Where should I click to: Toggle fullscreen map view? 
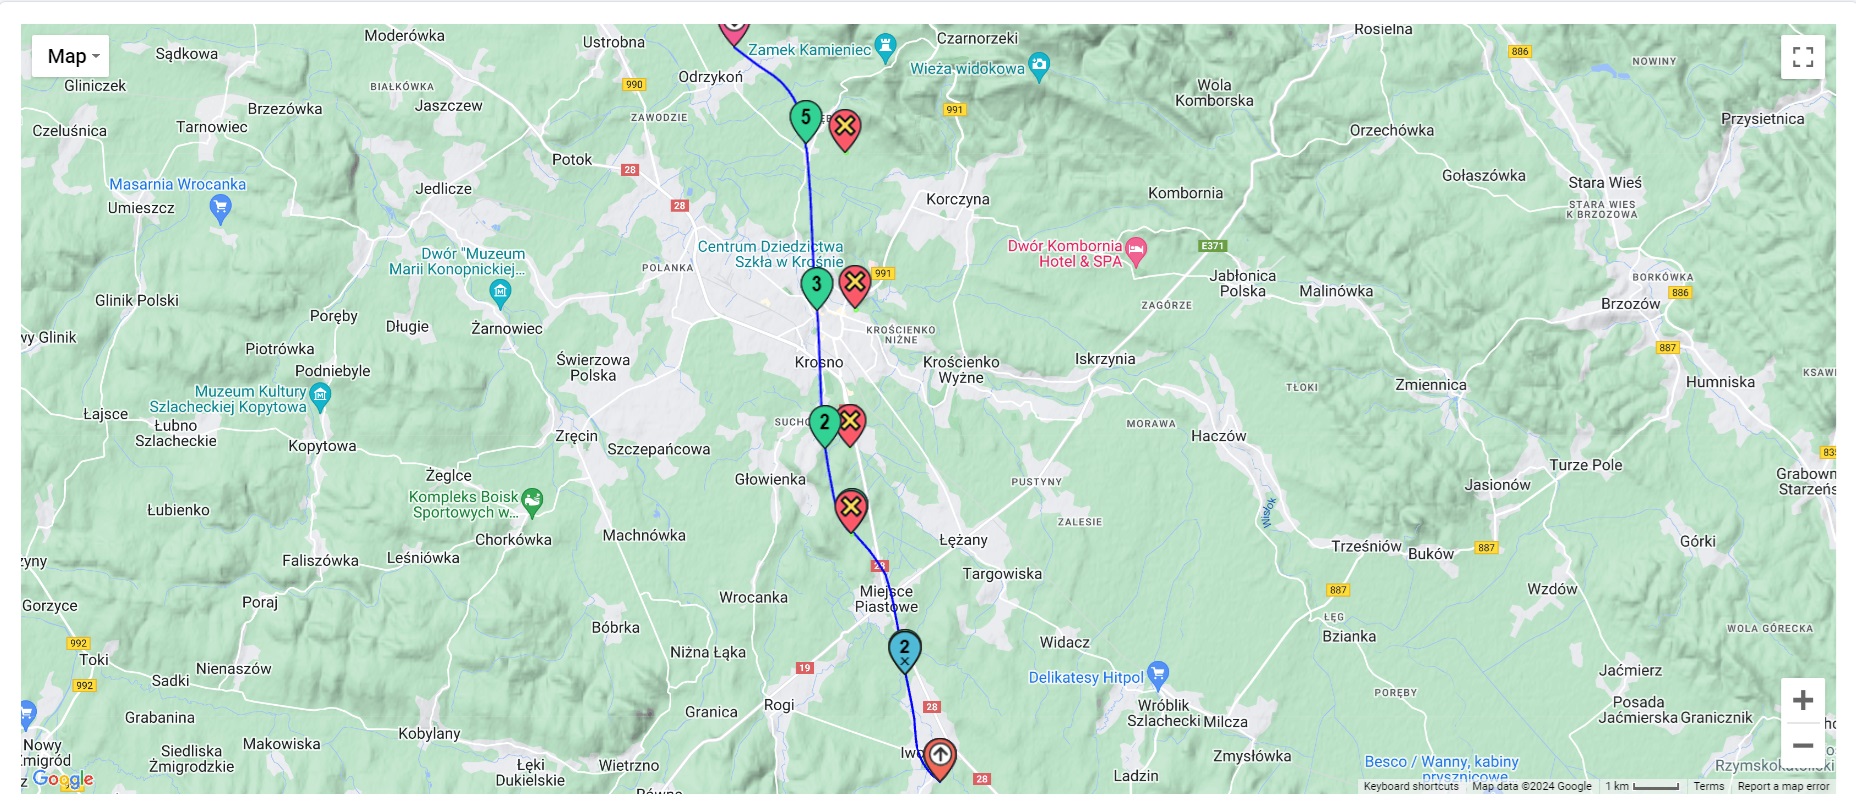pyautogui.click(x=1802, y=57)
